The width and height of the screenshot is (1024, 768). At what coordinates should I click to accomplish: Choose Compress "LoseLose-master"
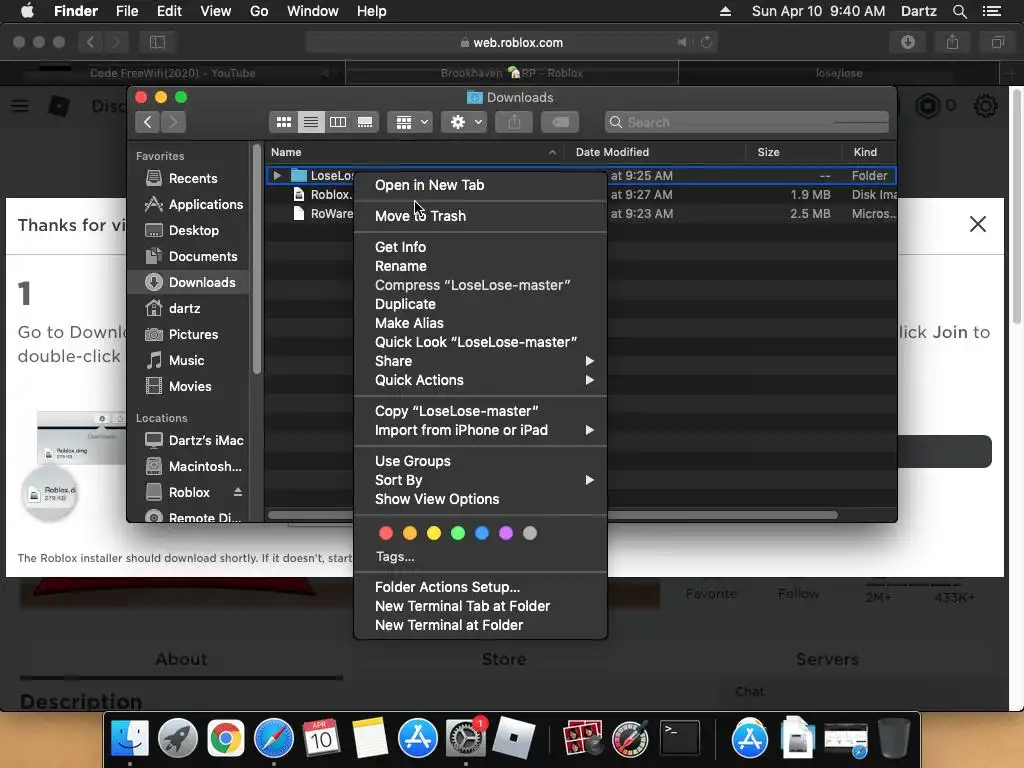coord(481,285)
